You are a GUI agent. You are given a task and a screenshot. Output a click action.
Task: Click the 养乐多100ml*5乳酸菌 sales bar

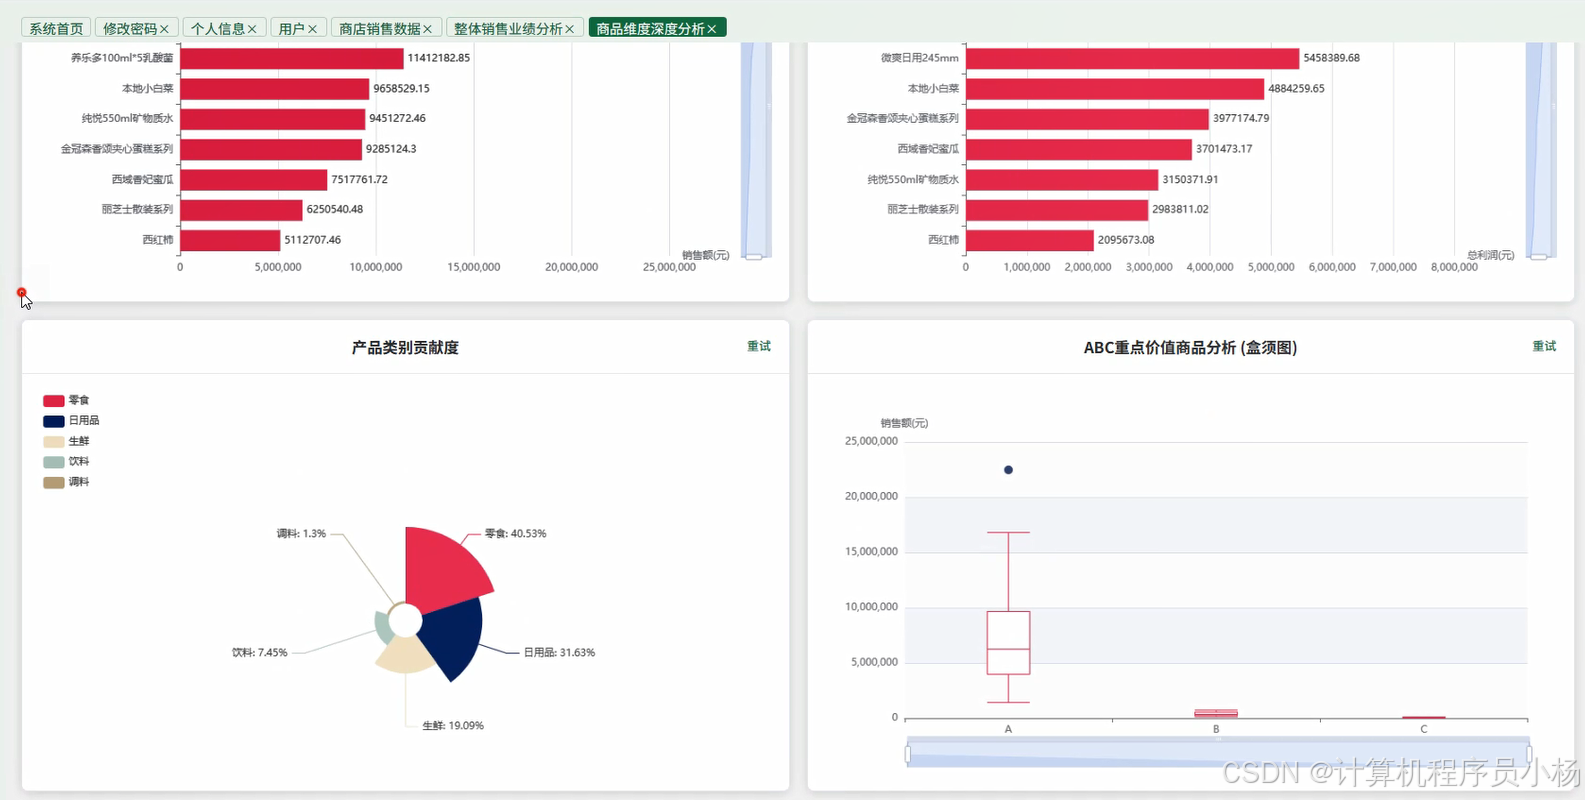292,58
